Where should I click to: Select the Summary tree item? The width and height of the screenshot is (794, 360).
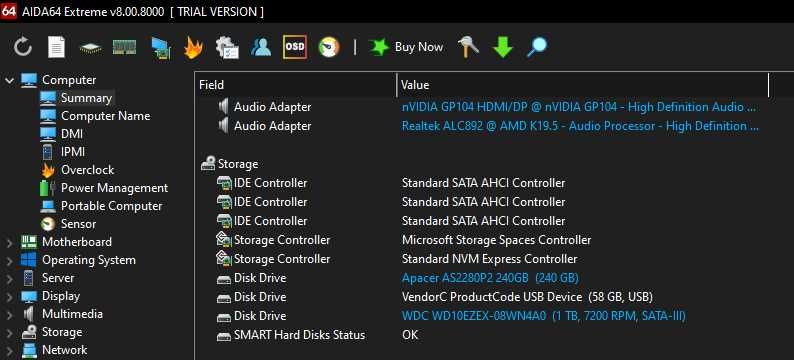[86, 98]
